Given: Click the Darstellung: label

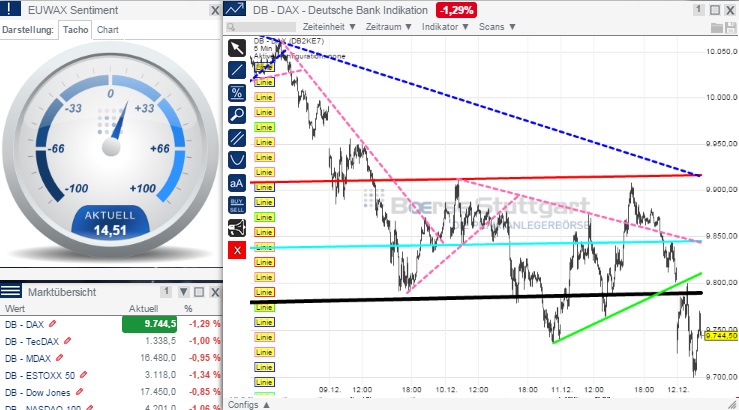Looking at the screenshot, I should coord(28,30).
